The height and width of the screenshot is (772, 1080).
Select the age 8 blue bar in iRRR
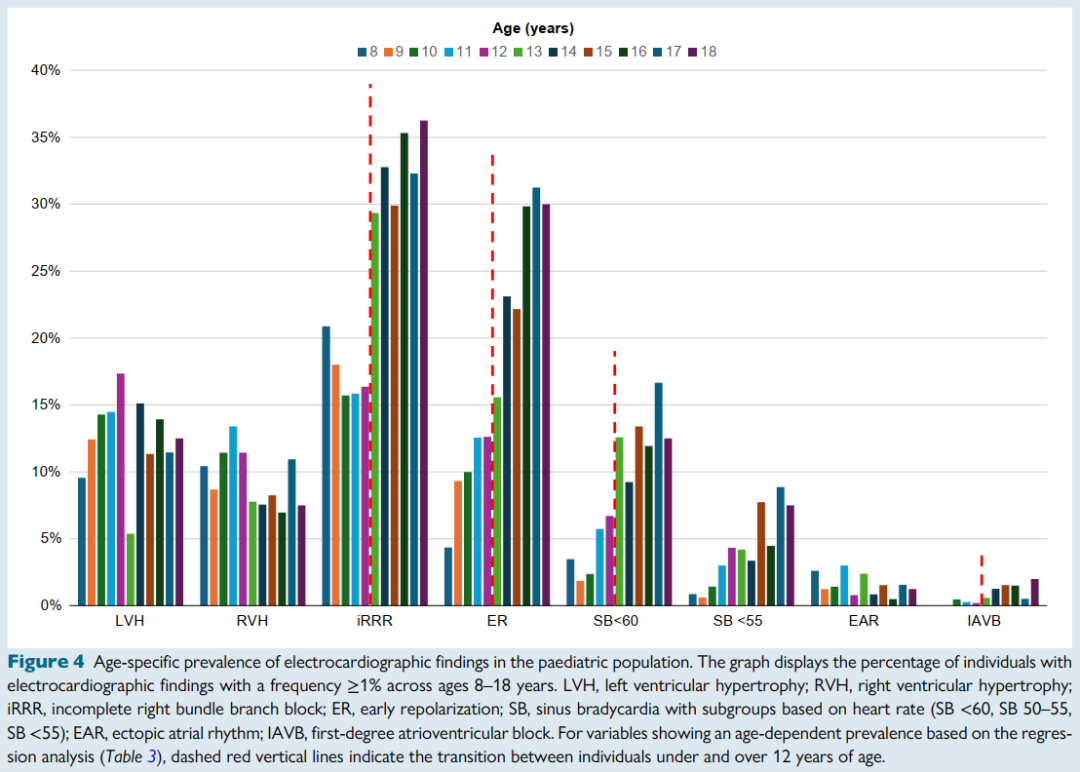(326, 465)
